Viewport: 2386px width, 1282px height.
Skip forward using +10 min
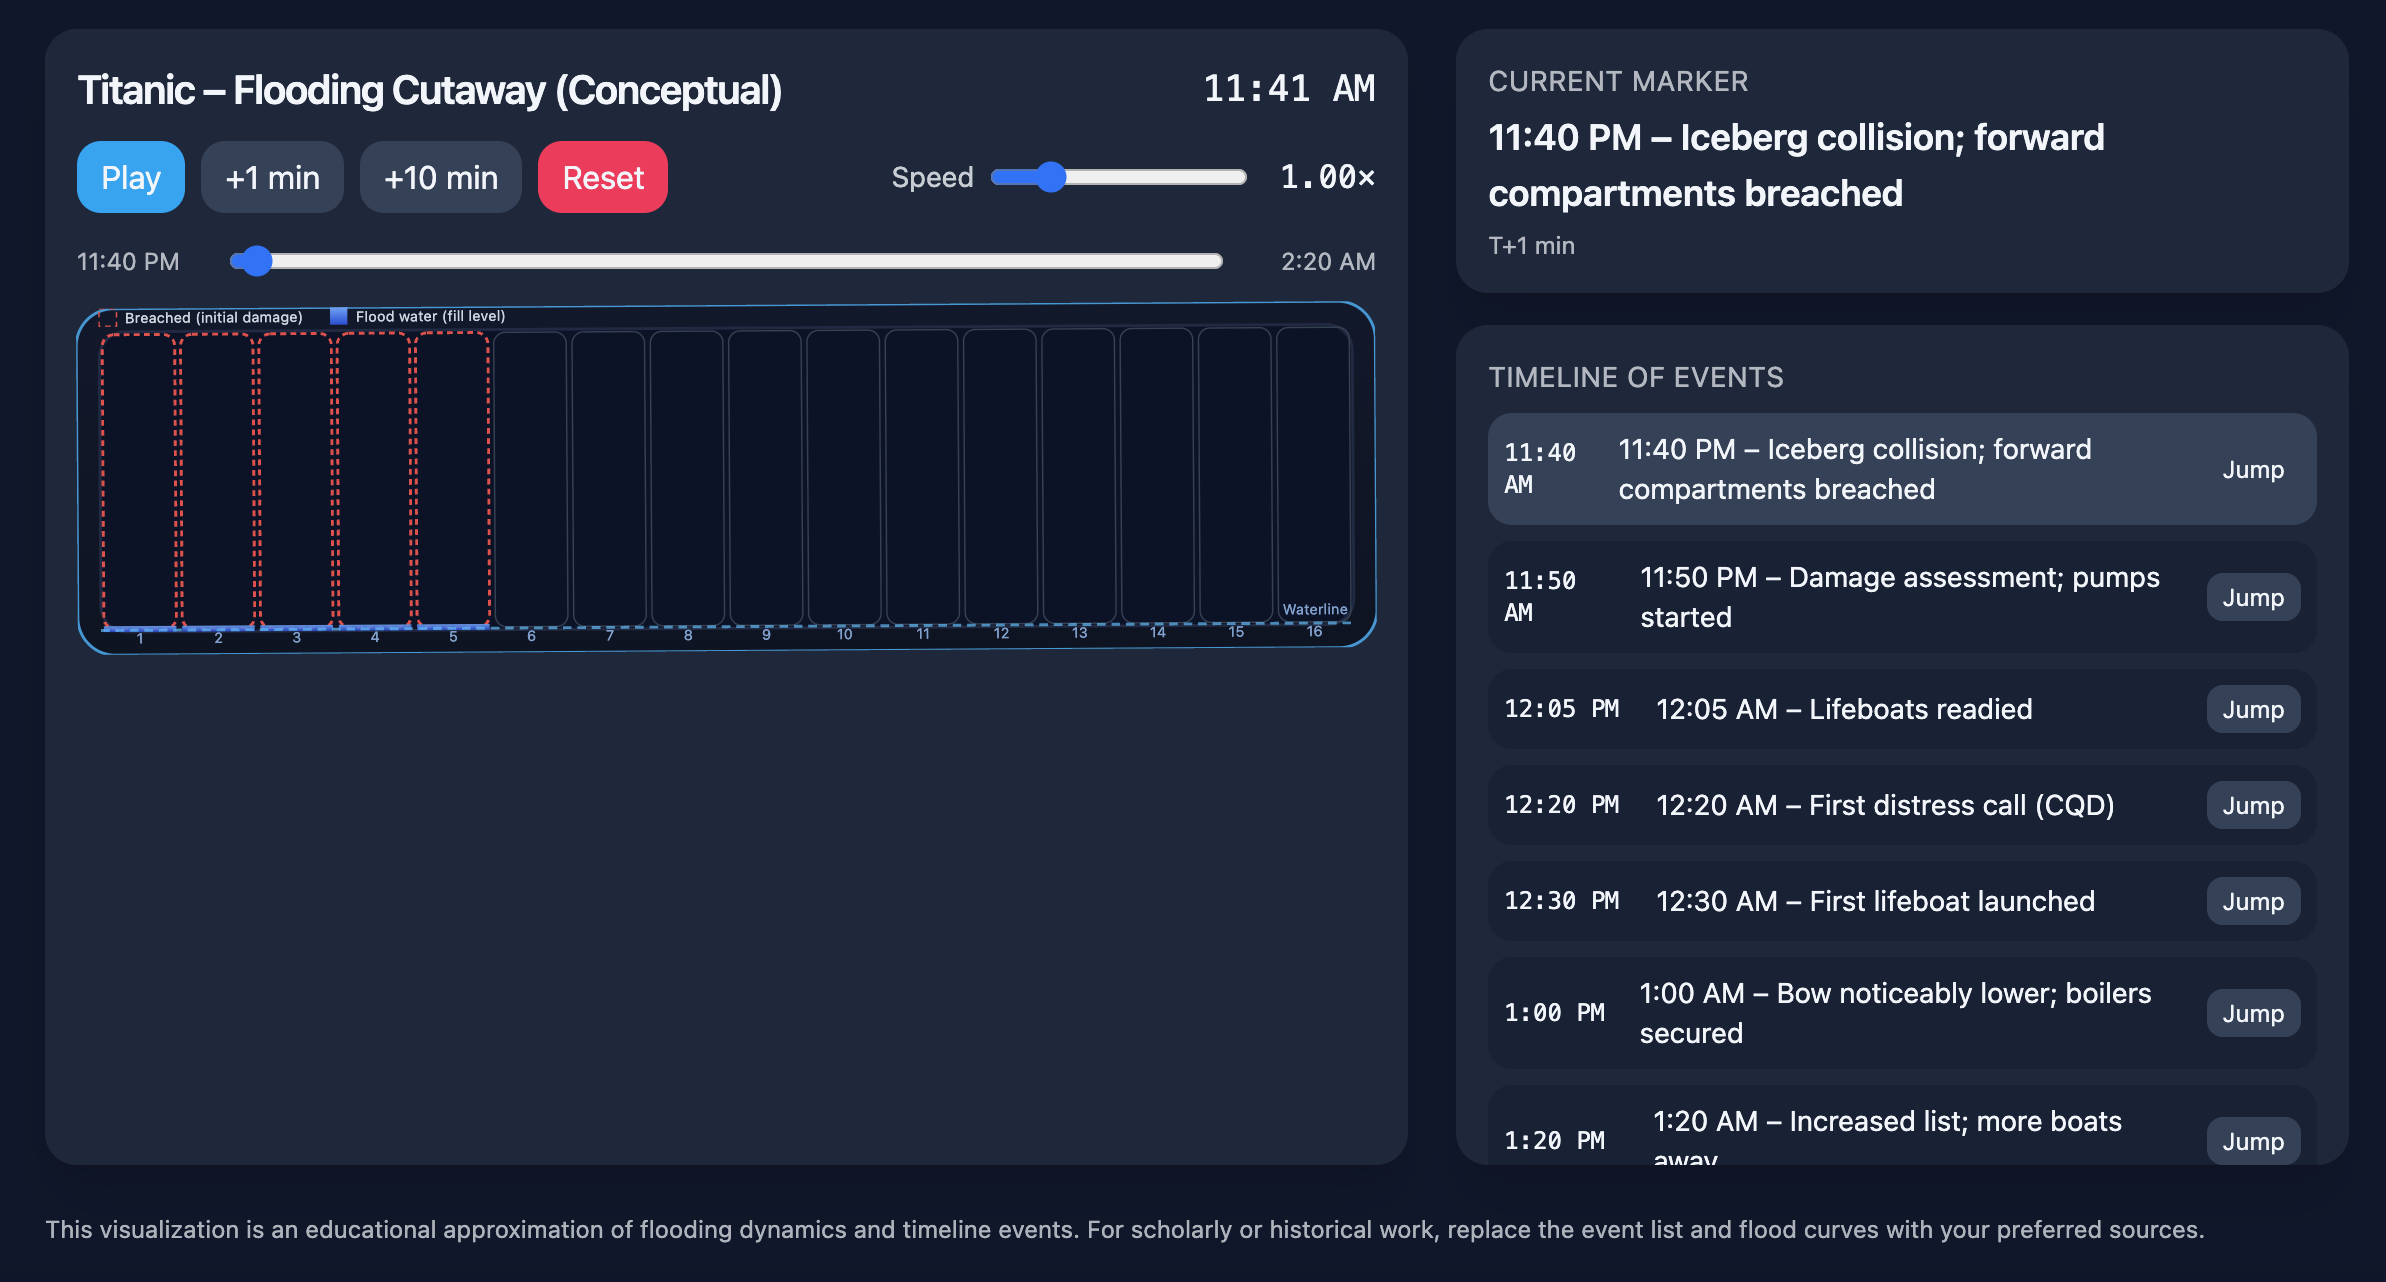[x=440, y=177]
